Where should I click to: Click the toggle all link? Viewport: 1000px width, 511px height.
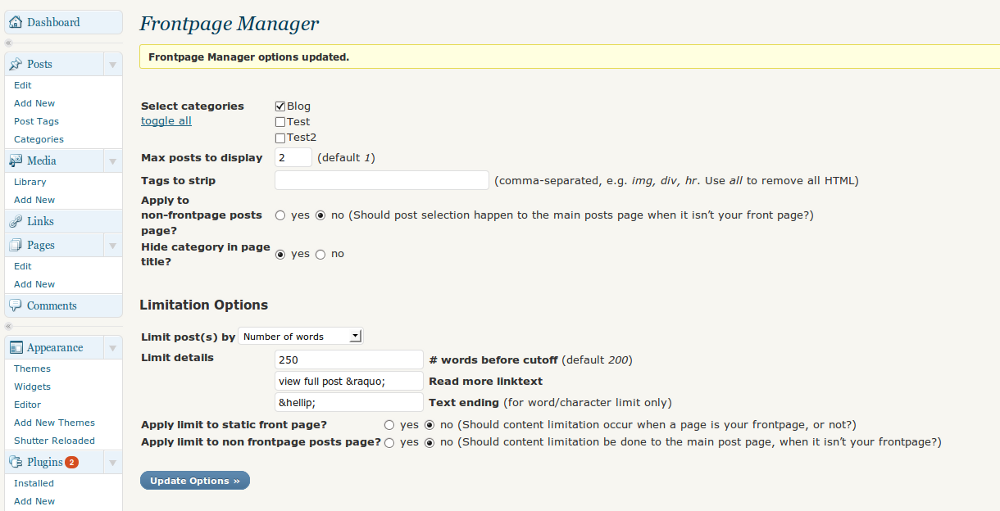click(x=166, y=121)
